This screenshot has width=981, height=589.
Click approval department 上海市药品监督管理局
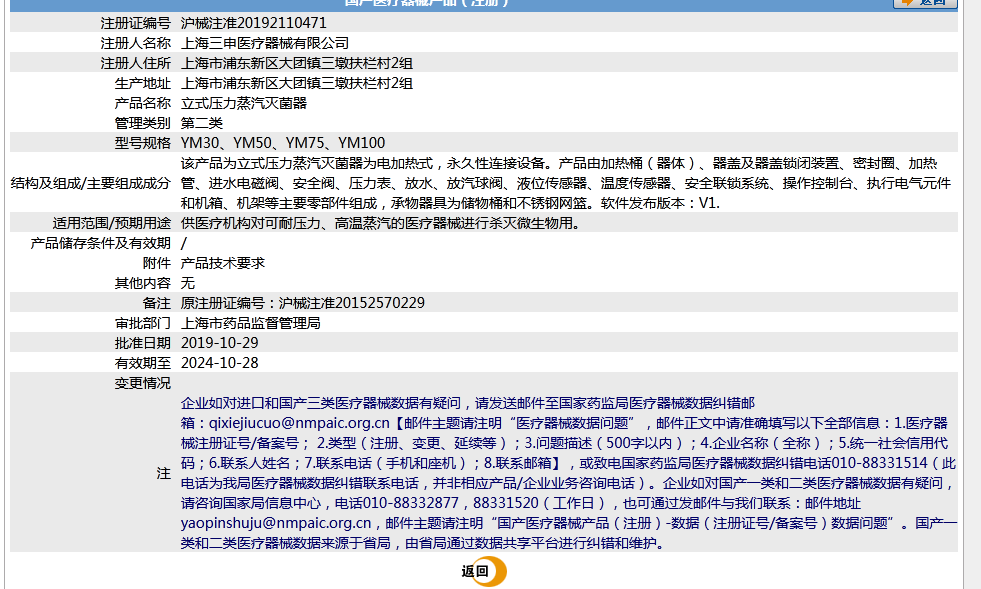pyautogui.click(x=250, y=323)
